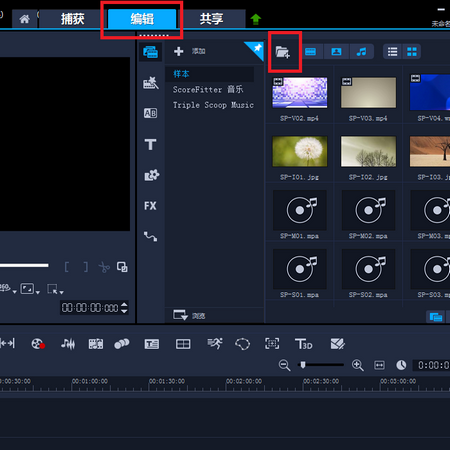450x450 pixels.
Task: Open the FX filter library
Action: [150, 206]
